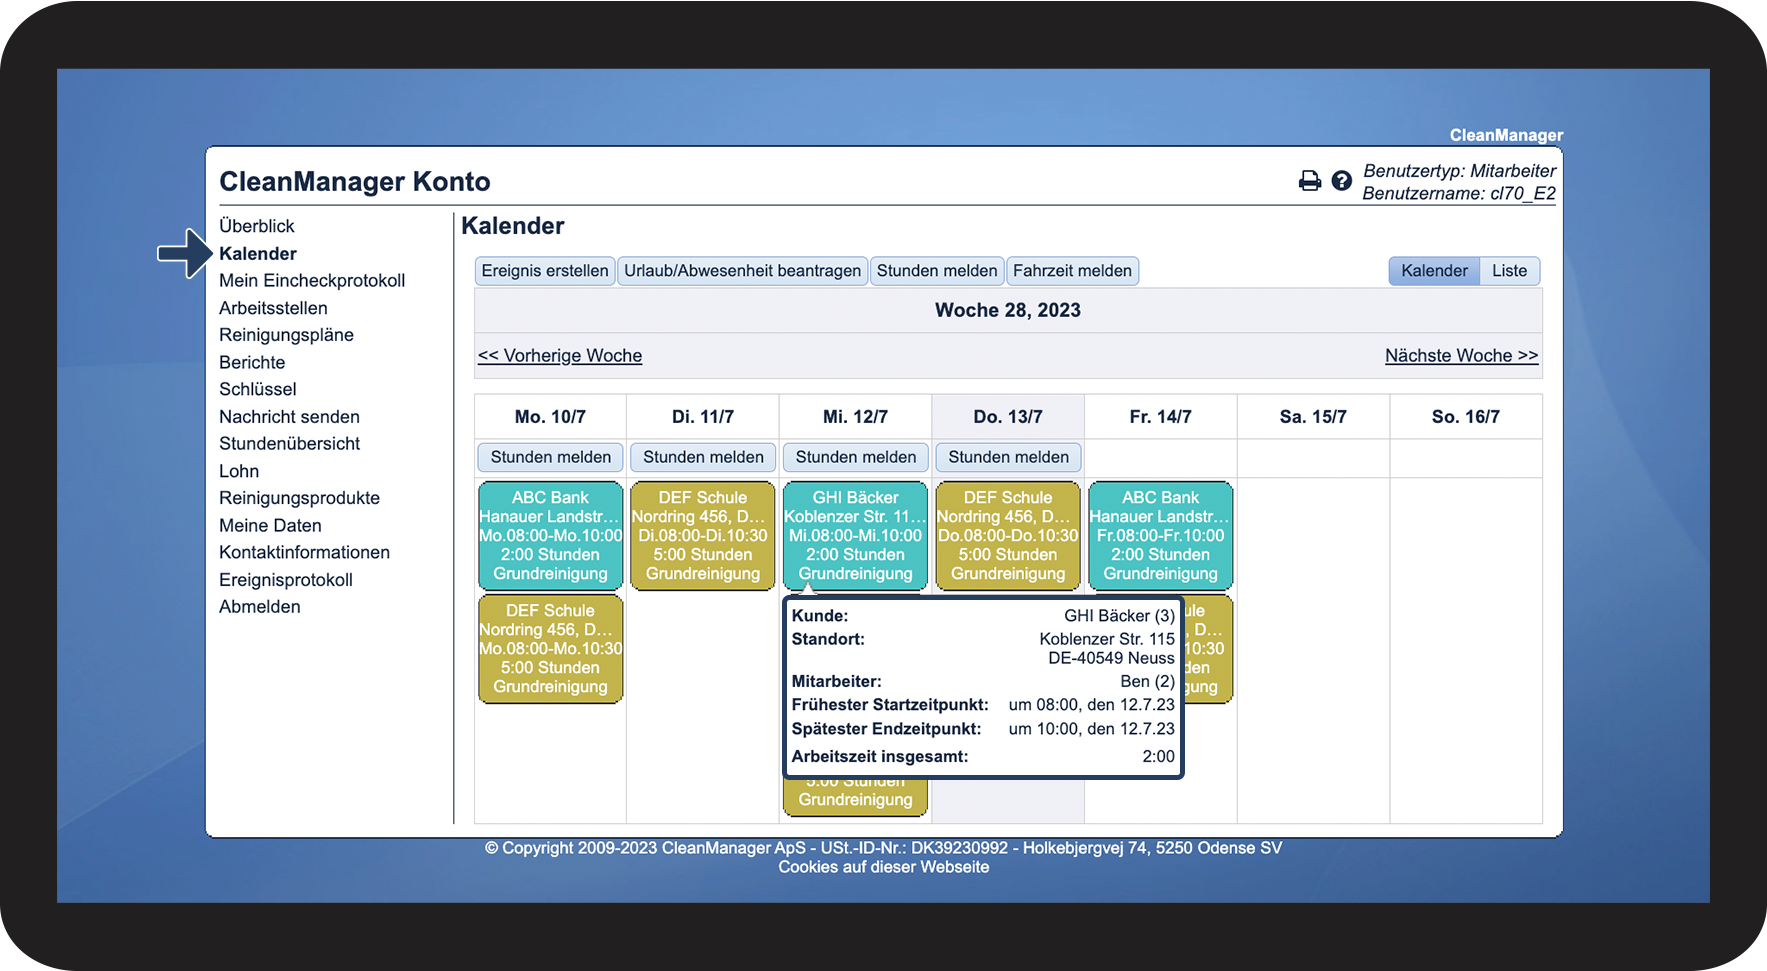This screenshot has width=1767, height=971.
Task: Click the So. 16/7 day header
Action: (x=1466, y=417)
